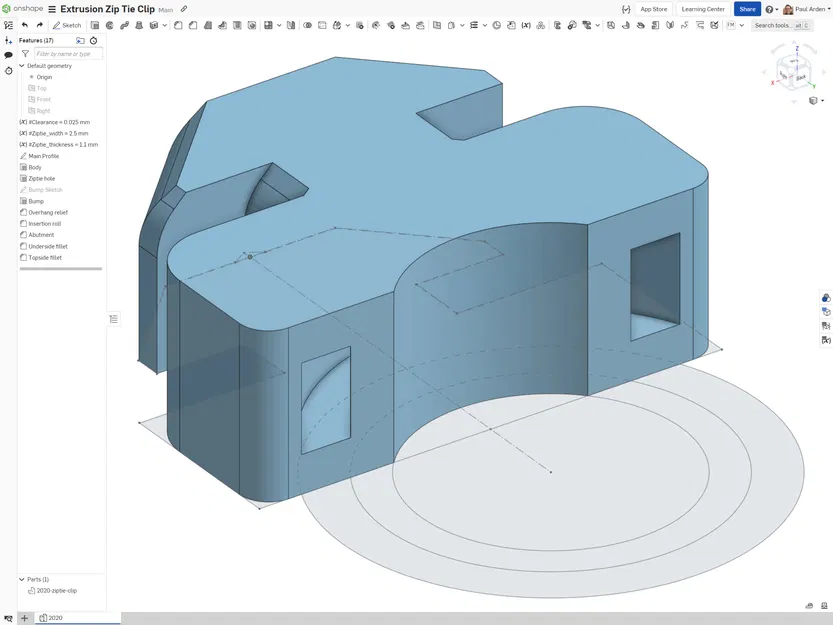Select the Underside fillet feature

[x=48, y=247]
